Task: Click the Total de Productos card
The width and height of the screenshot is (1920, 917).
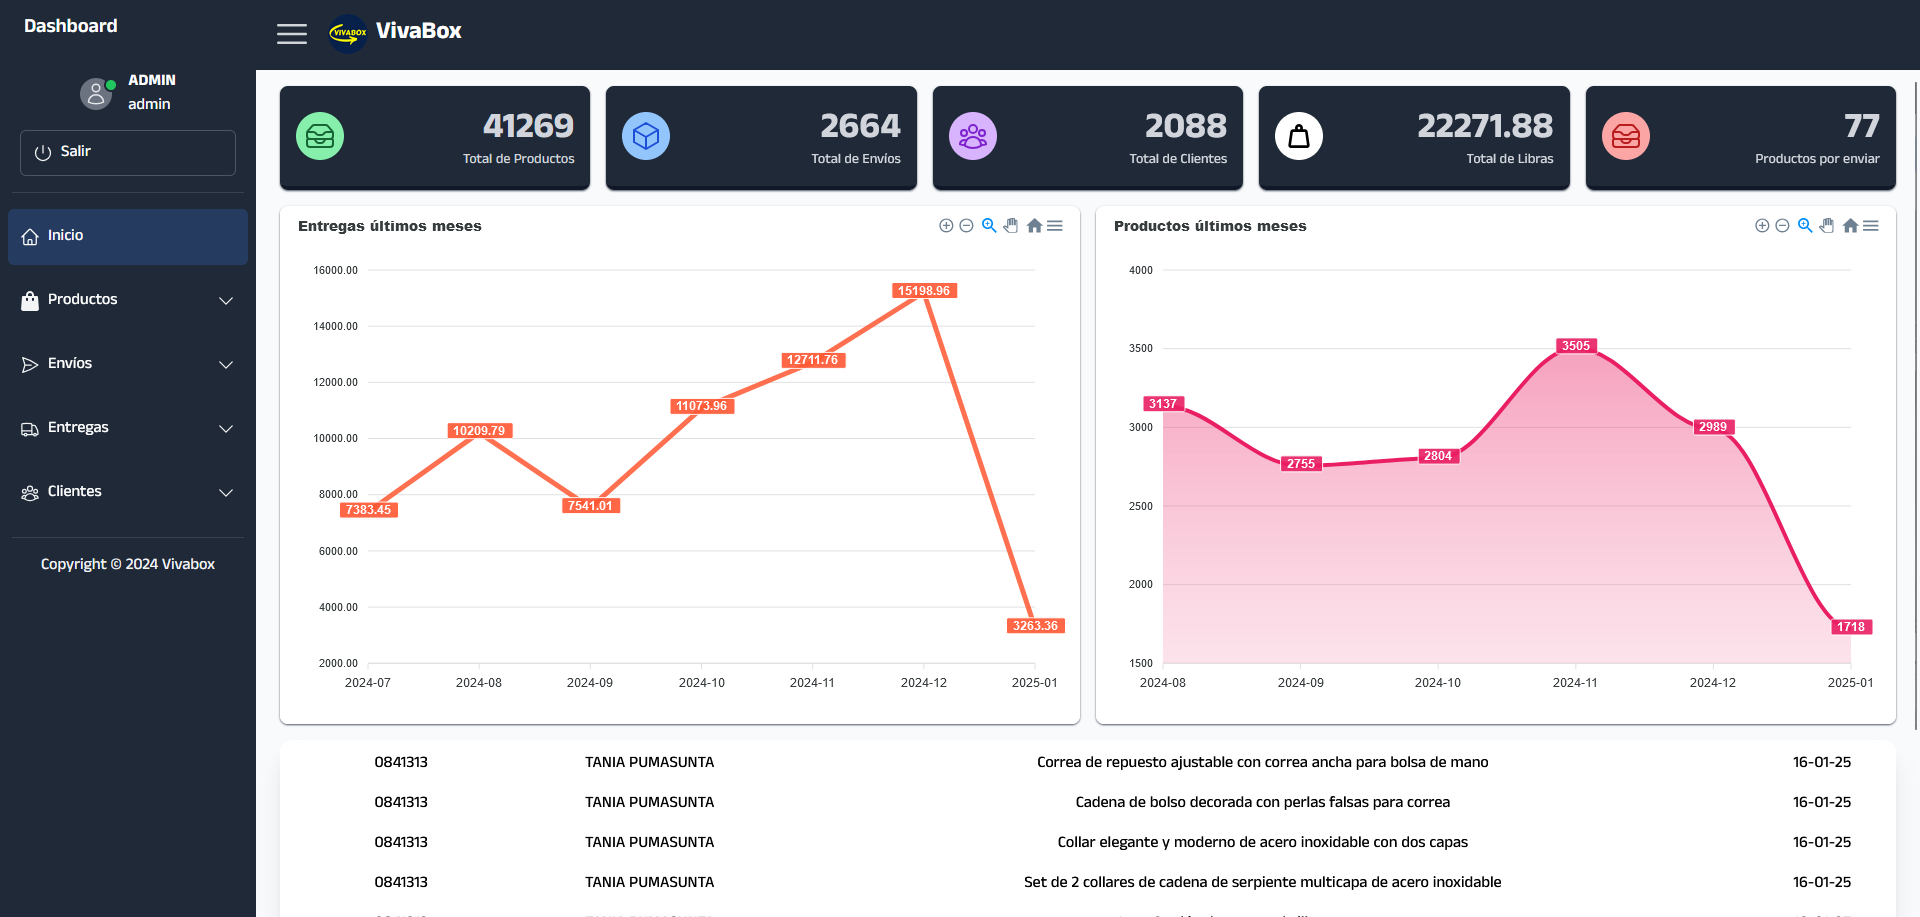Action: click(x=435, y=137)
